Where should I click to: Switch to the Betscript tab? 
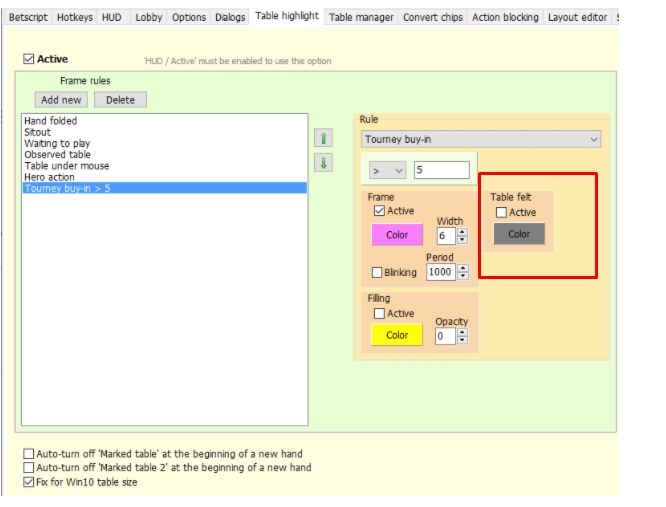(28, 17)
